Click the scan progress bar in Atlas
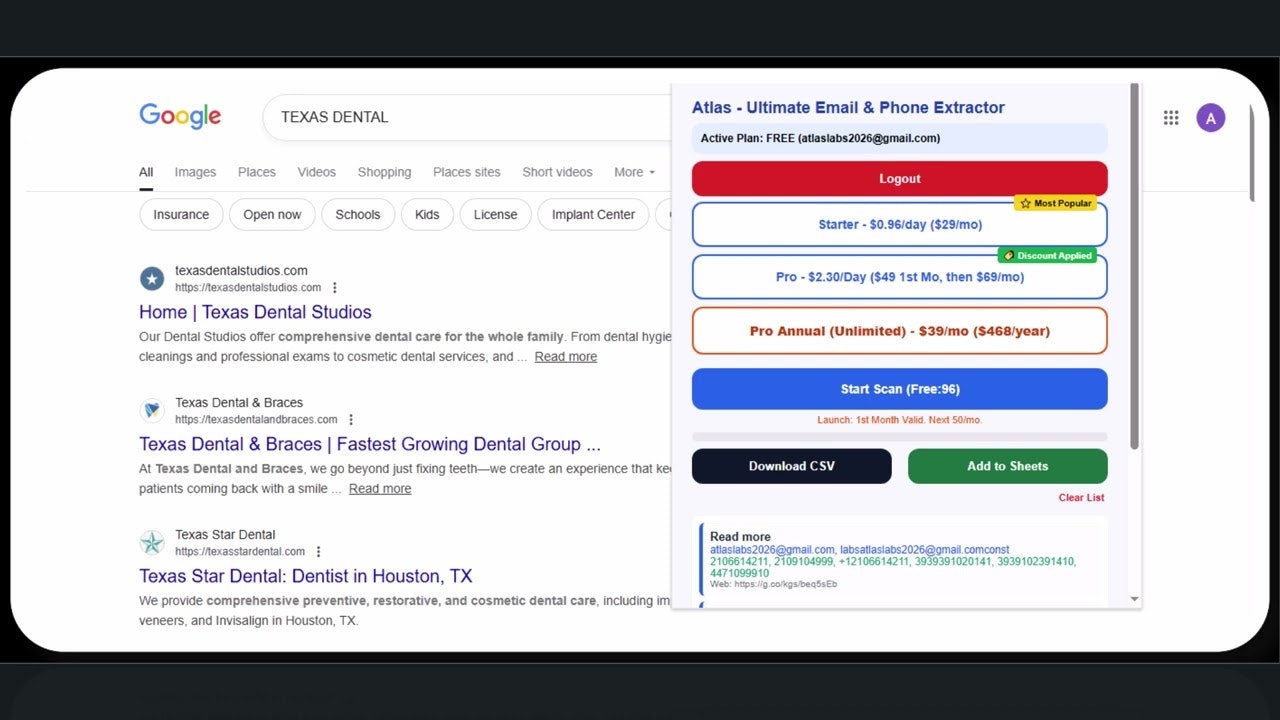The image size is (1280, 720). point(899,437)
